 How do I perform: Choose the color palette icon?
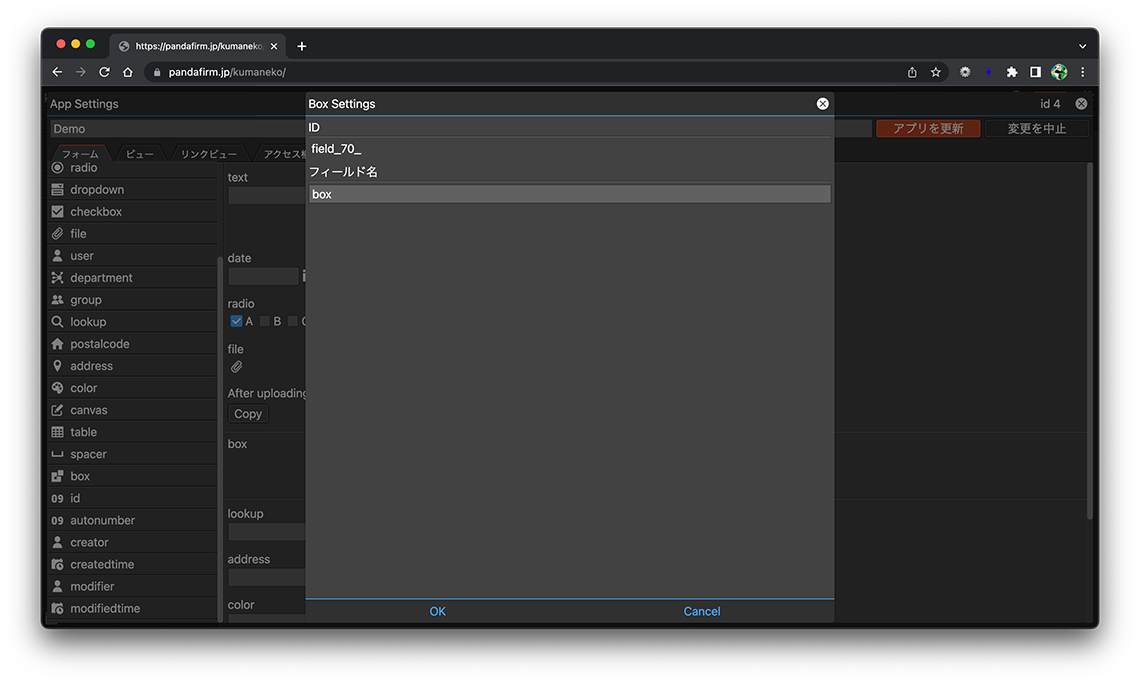click(57, 388)
